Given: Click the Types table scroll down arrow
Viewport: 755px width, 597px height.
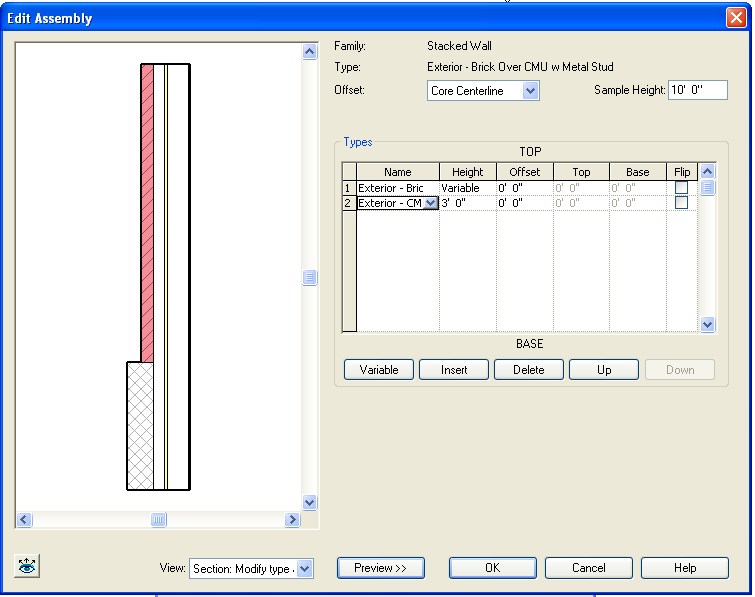Looking at the screenshot, I should [x=707, y=324].
